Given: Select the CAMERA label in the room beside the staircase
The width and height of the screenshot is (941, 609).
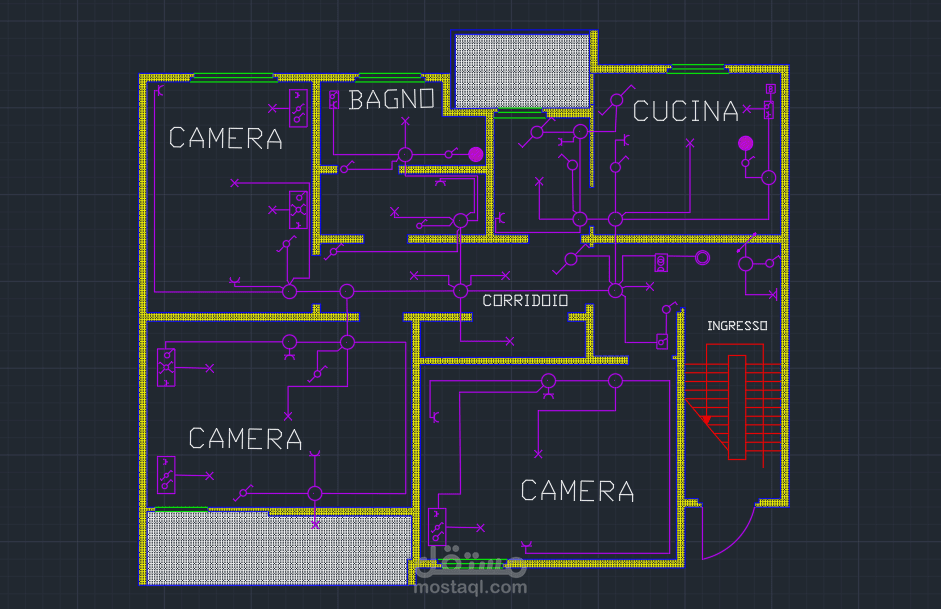Looking at the screenshot, I should coord(577,491).
